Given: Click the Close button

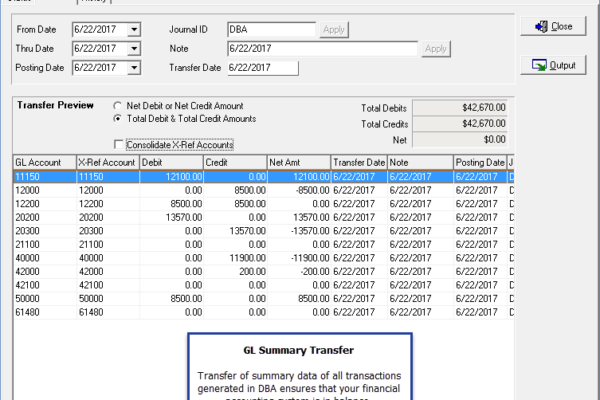Looking at the screenshot, I should pos(553,26).
